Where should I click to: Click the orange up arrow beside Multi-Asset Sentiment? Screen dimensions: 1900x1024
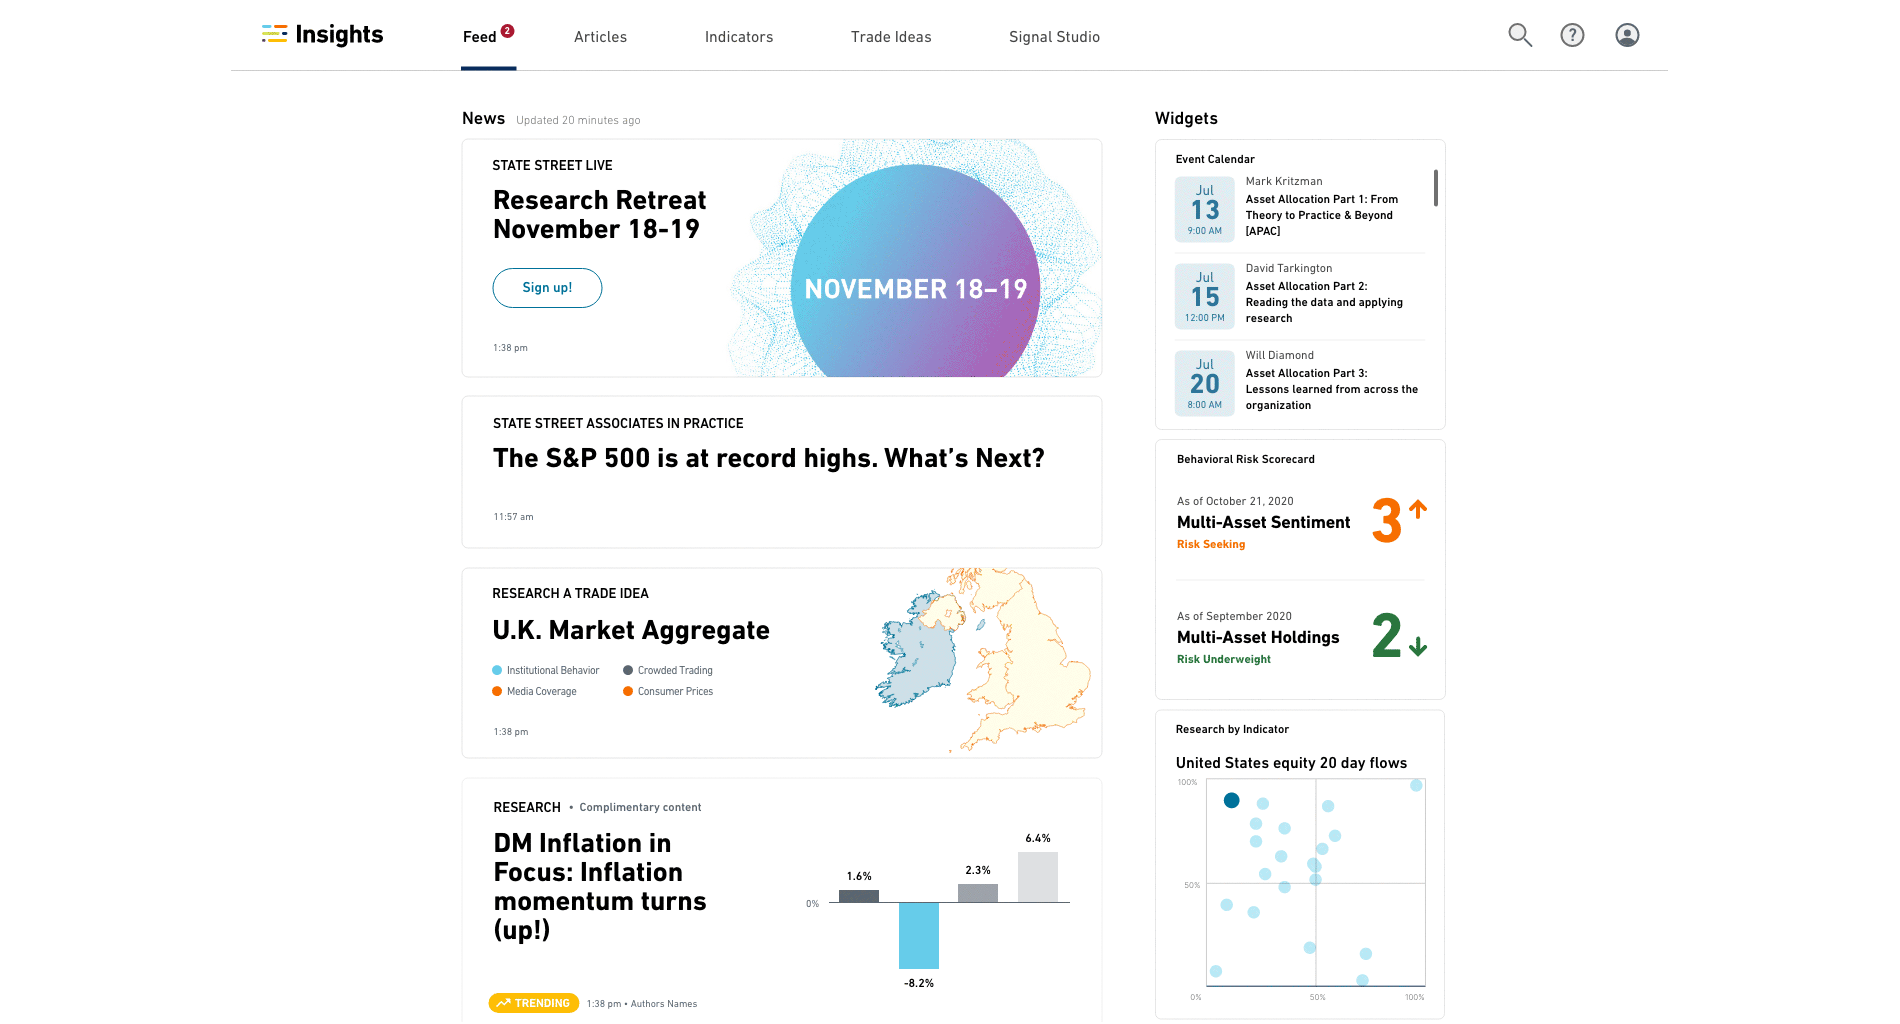click(x=1416, y=510)
